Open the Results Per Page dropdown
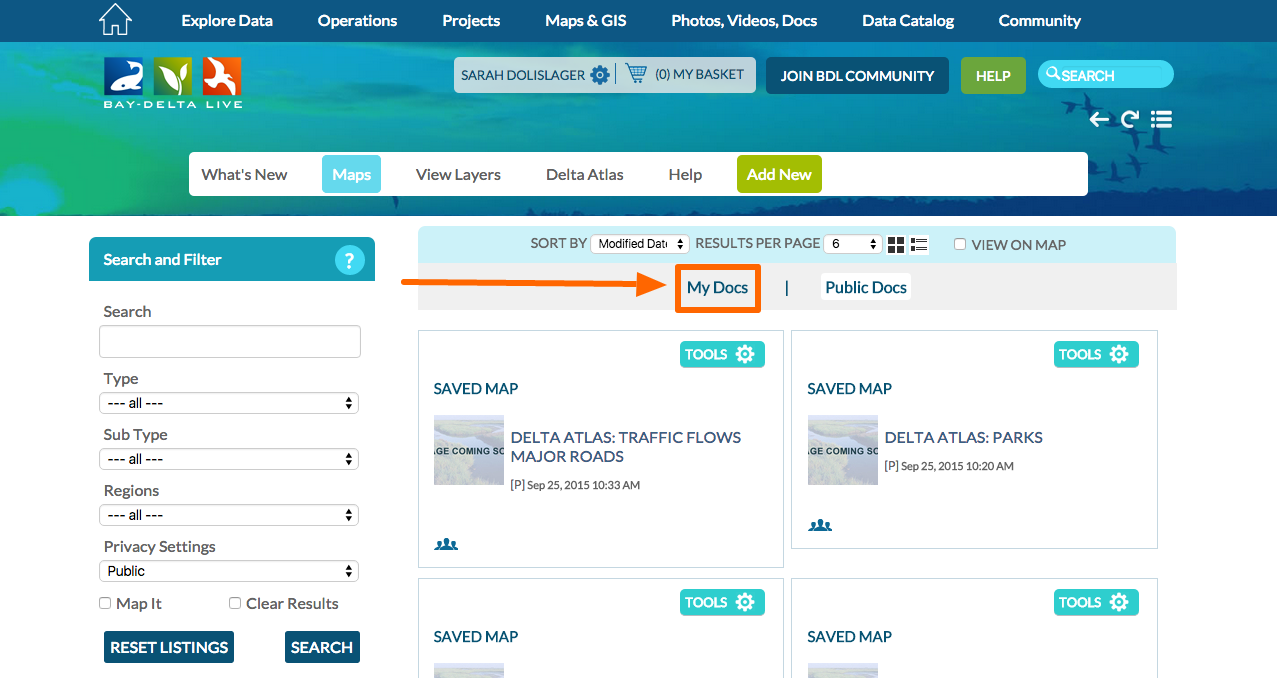Viewport: 1277px width, 678px height. [852, 244]
